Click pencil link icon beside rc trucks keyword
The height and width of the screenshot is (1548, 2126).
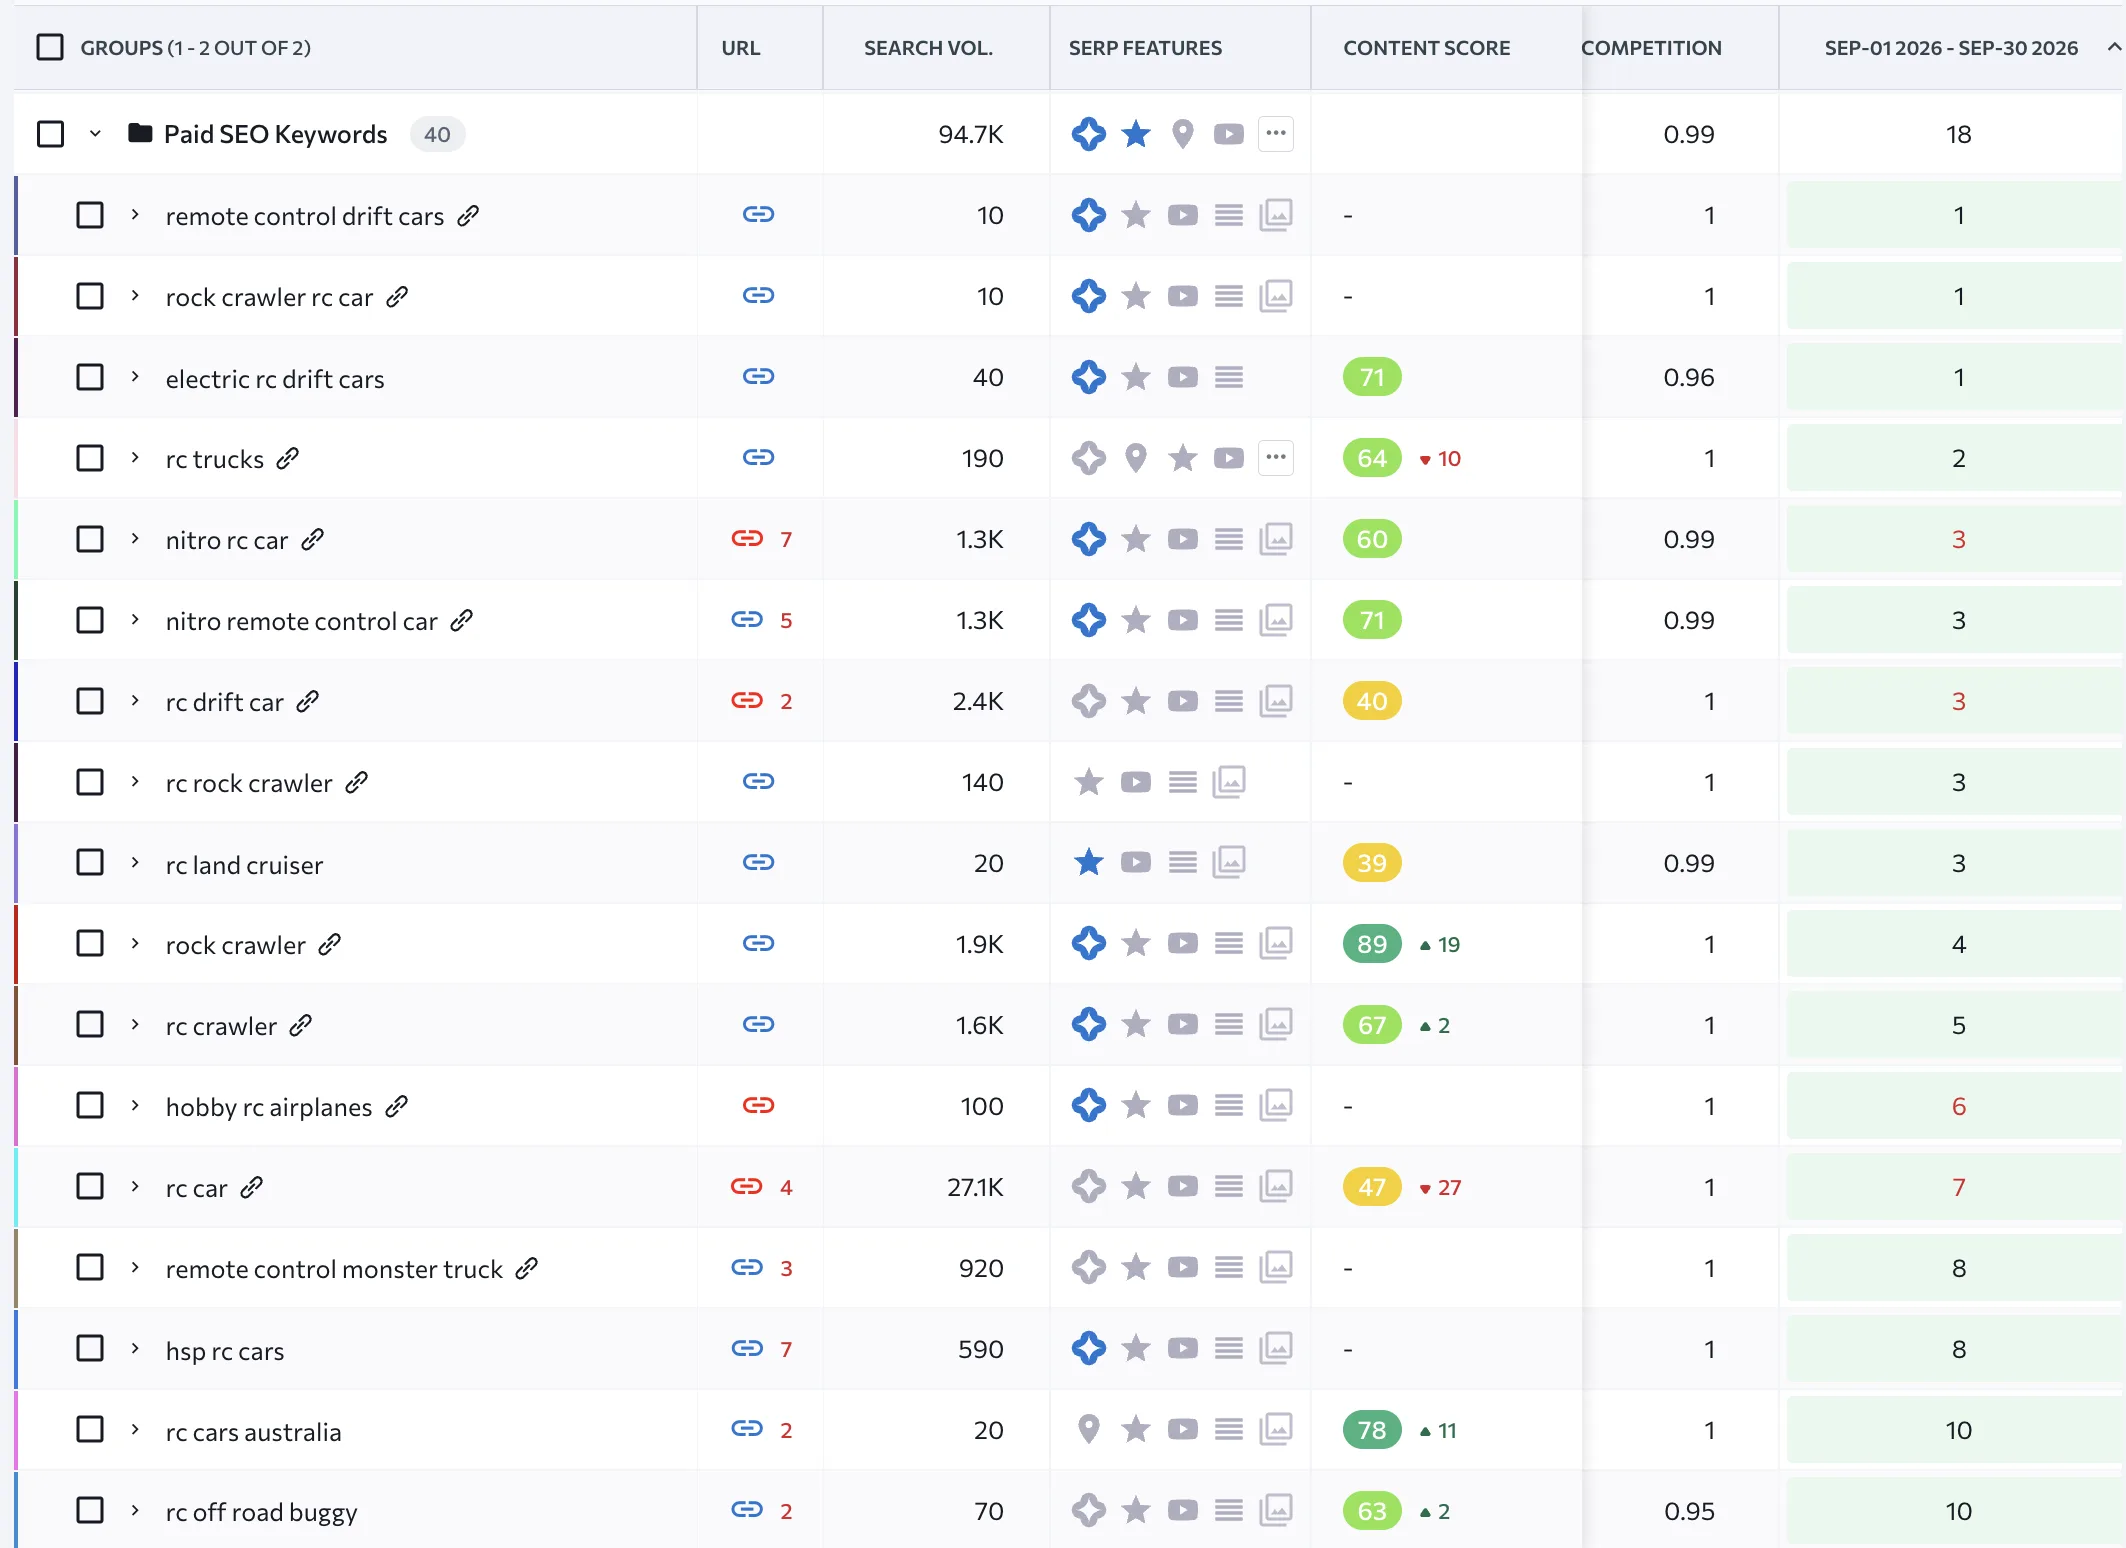pos(288,458)
